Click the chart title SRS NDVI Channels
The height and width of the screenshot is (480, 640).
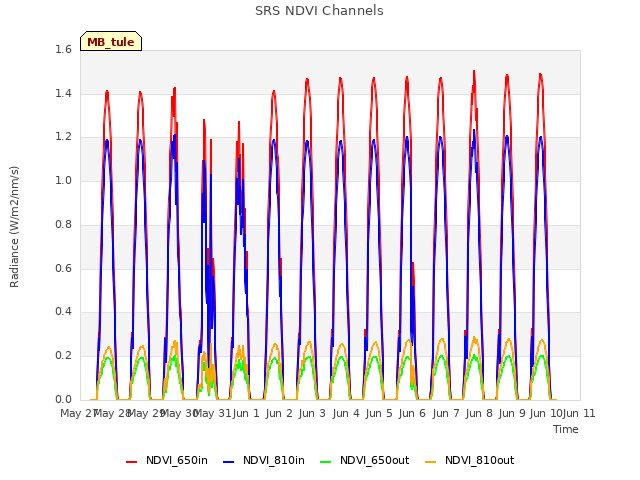319,11
